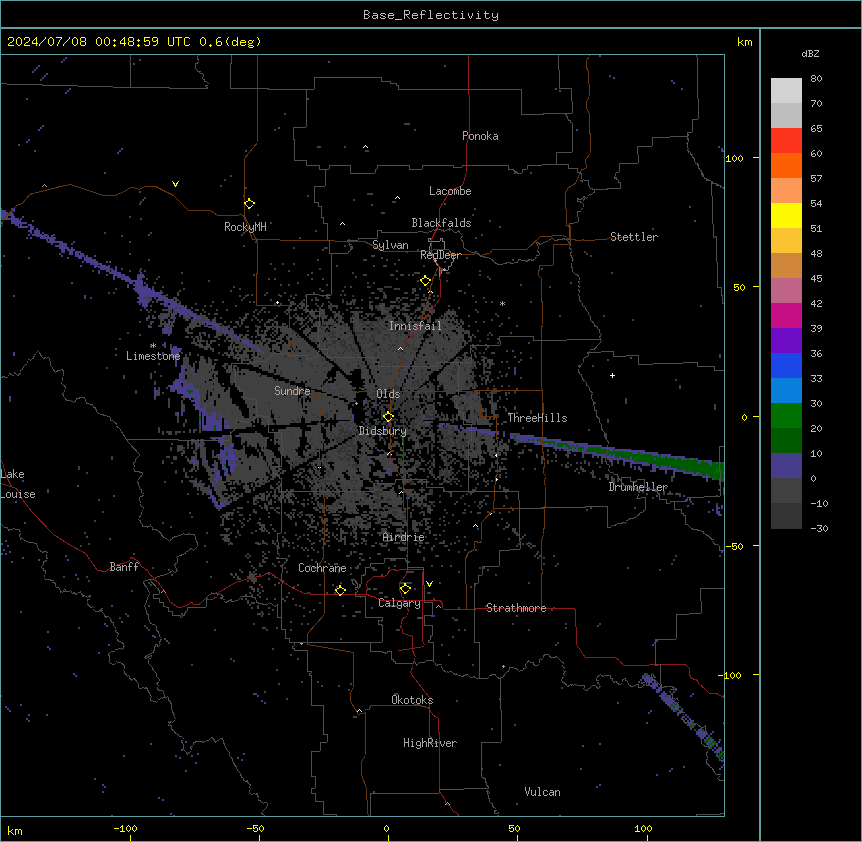Click the Vulcan label
This screenshot has height=842, width=862.
click(543, 792)
